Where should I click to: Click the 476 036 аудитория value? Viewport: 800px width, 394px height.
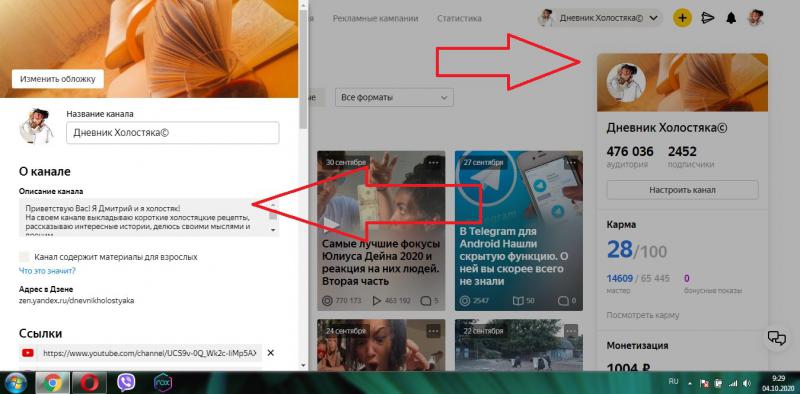630,152
